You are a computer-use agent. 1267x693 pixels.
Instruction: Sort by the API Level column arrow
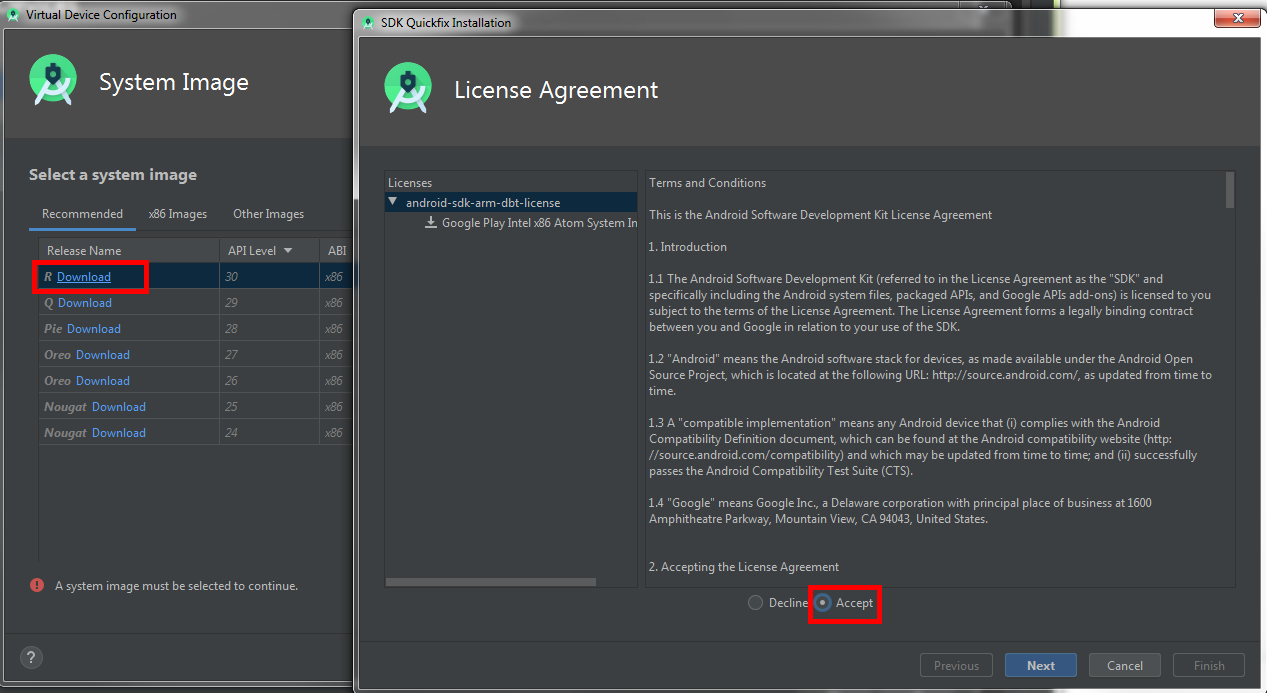pyautogui.click(x=288, y=251)
